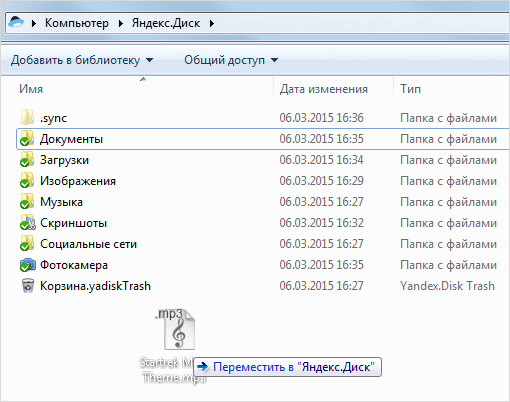Click the Яндекс.Диск breadcrumb item

point(166,23)
